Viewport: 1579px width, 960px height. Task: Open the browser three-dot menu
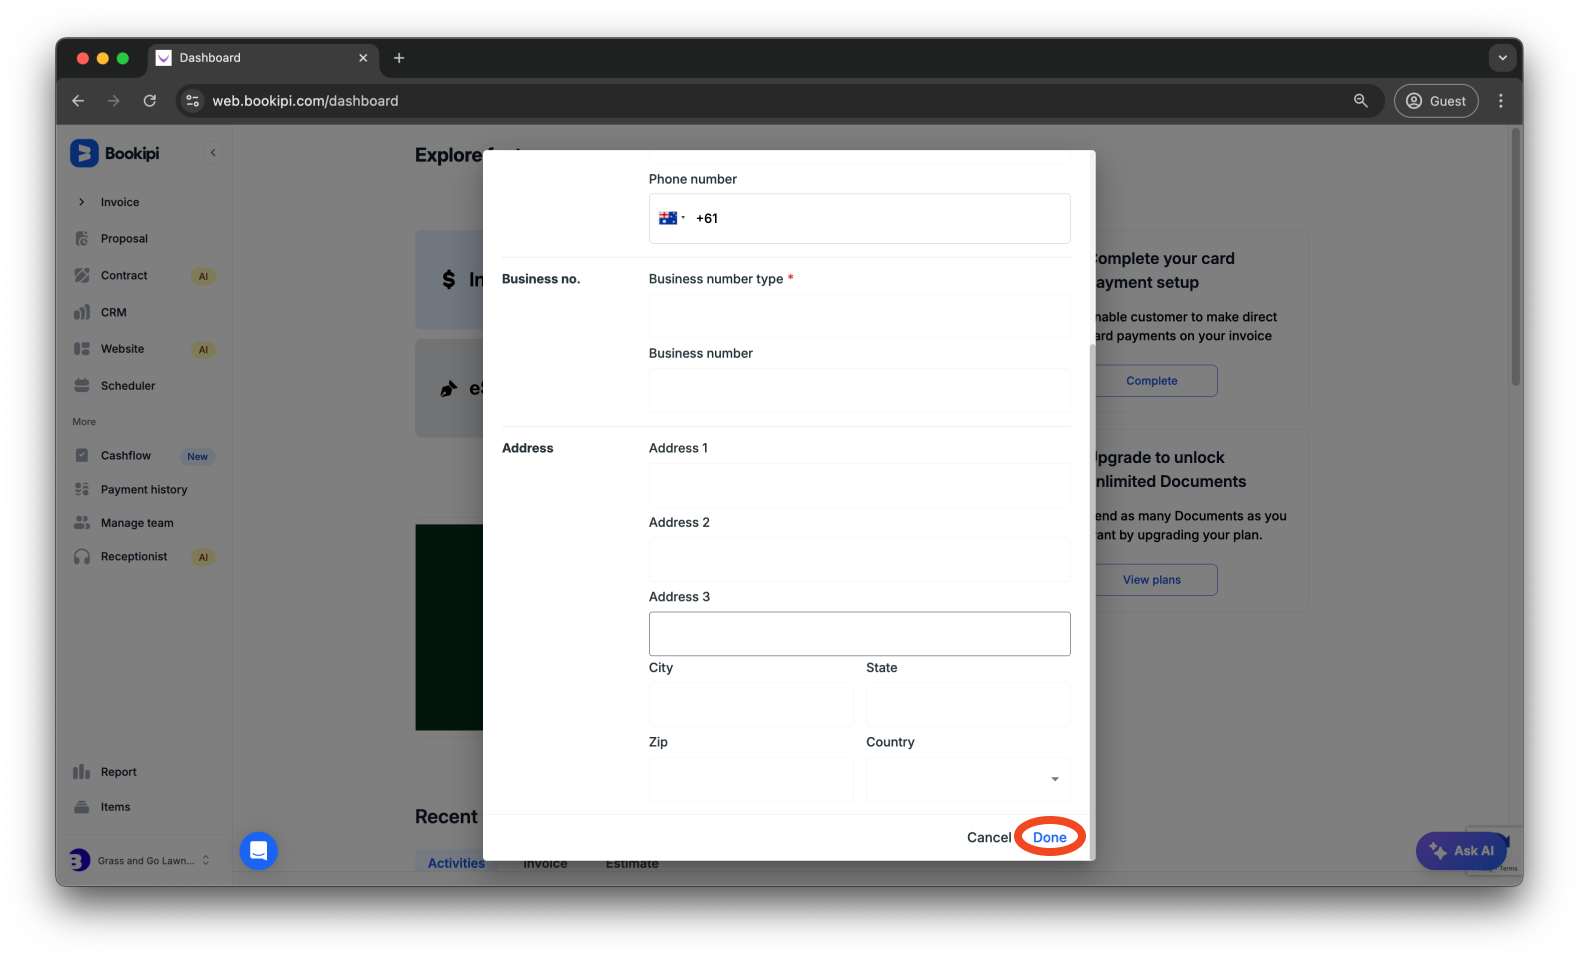tap(1501, 101)
